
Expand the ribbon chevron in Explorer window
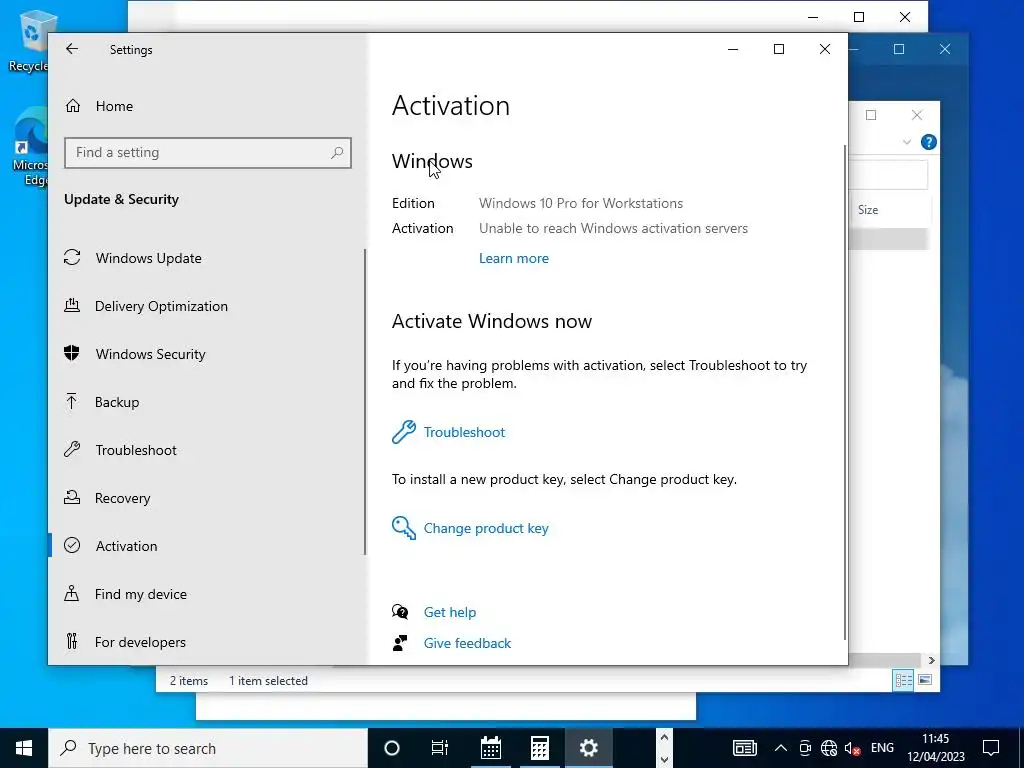click(x=906, y=142)
